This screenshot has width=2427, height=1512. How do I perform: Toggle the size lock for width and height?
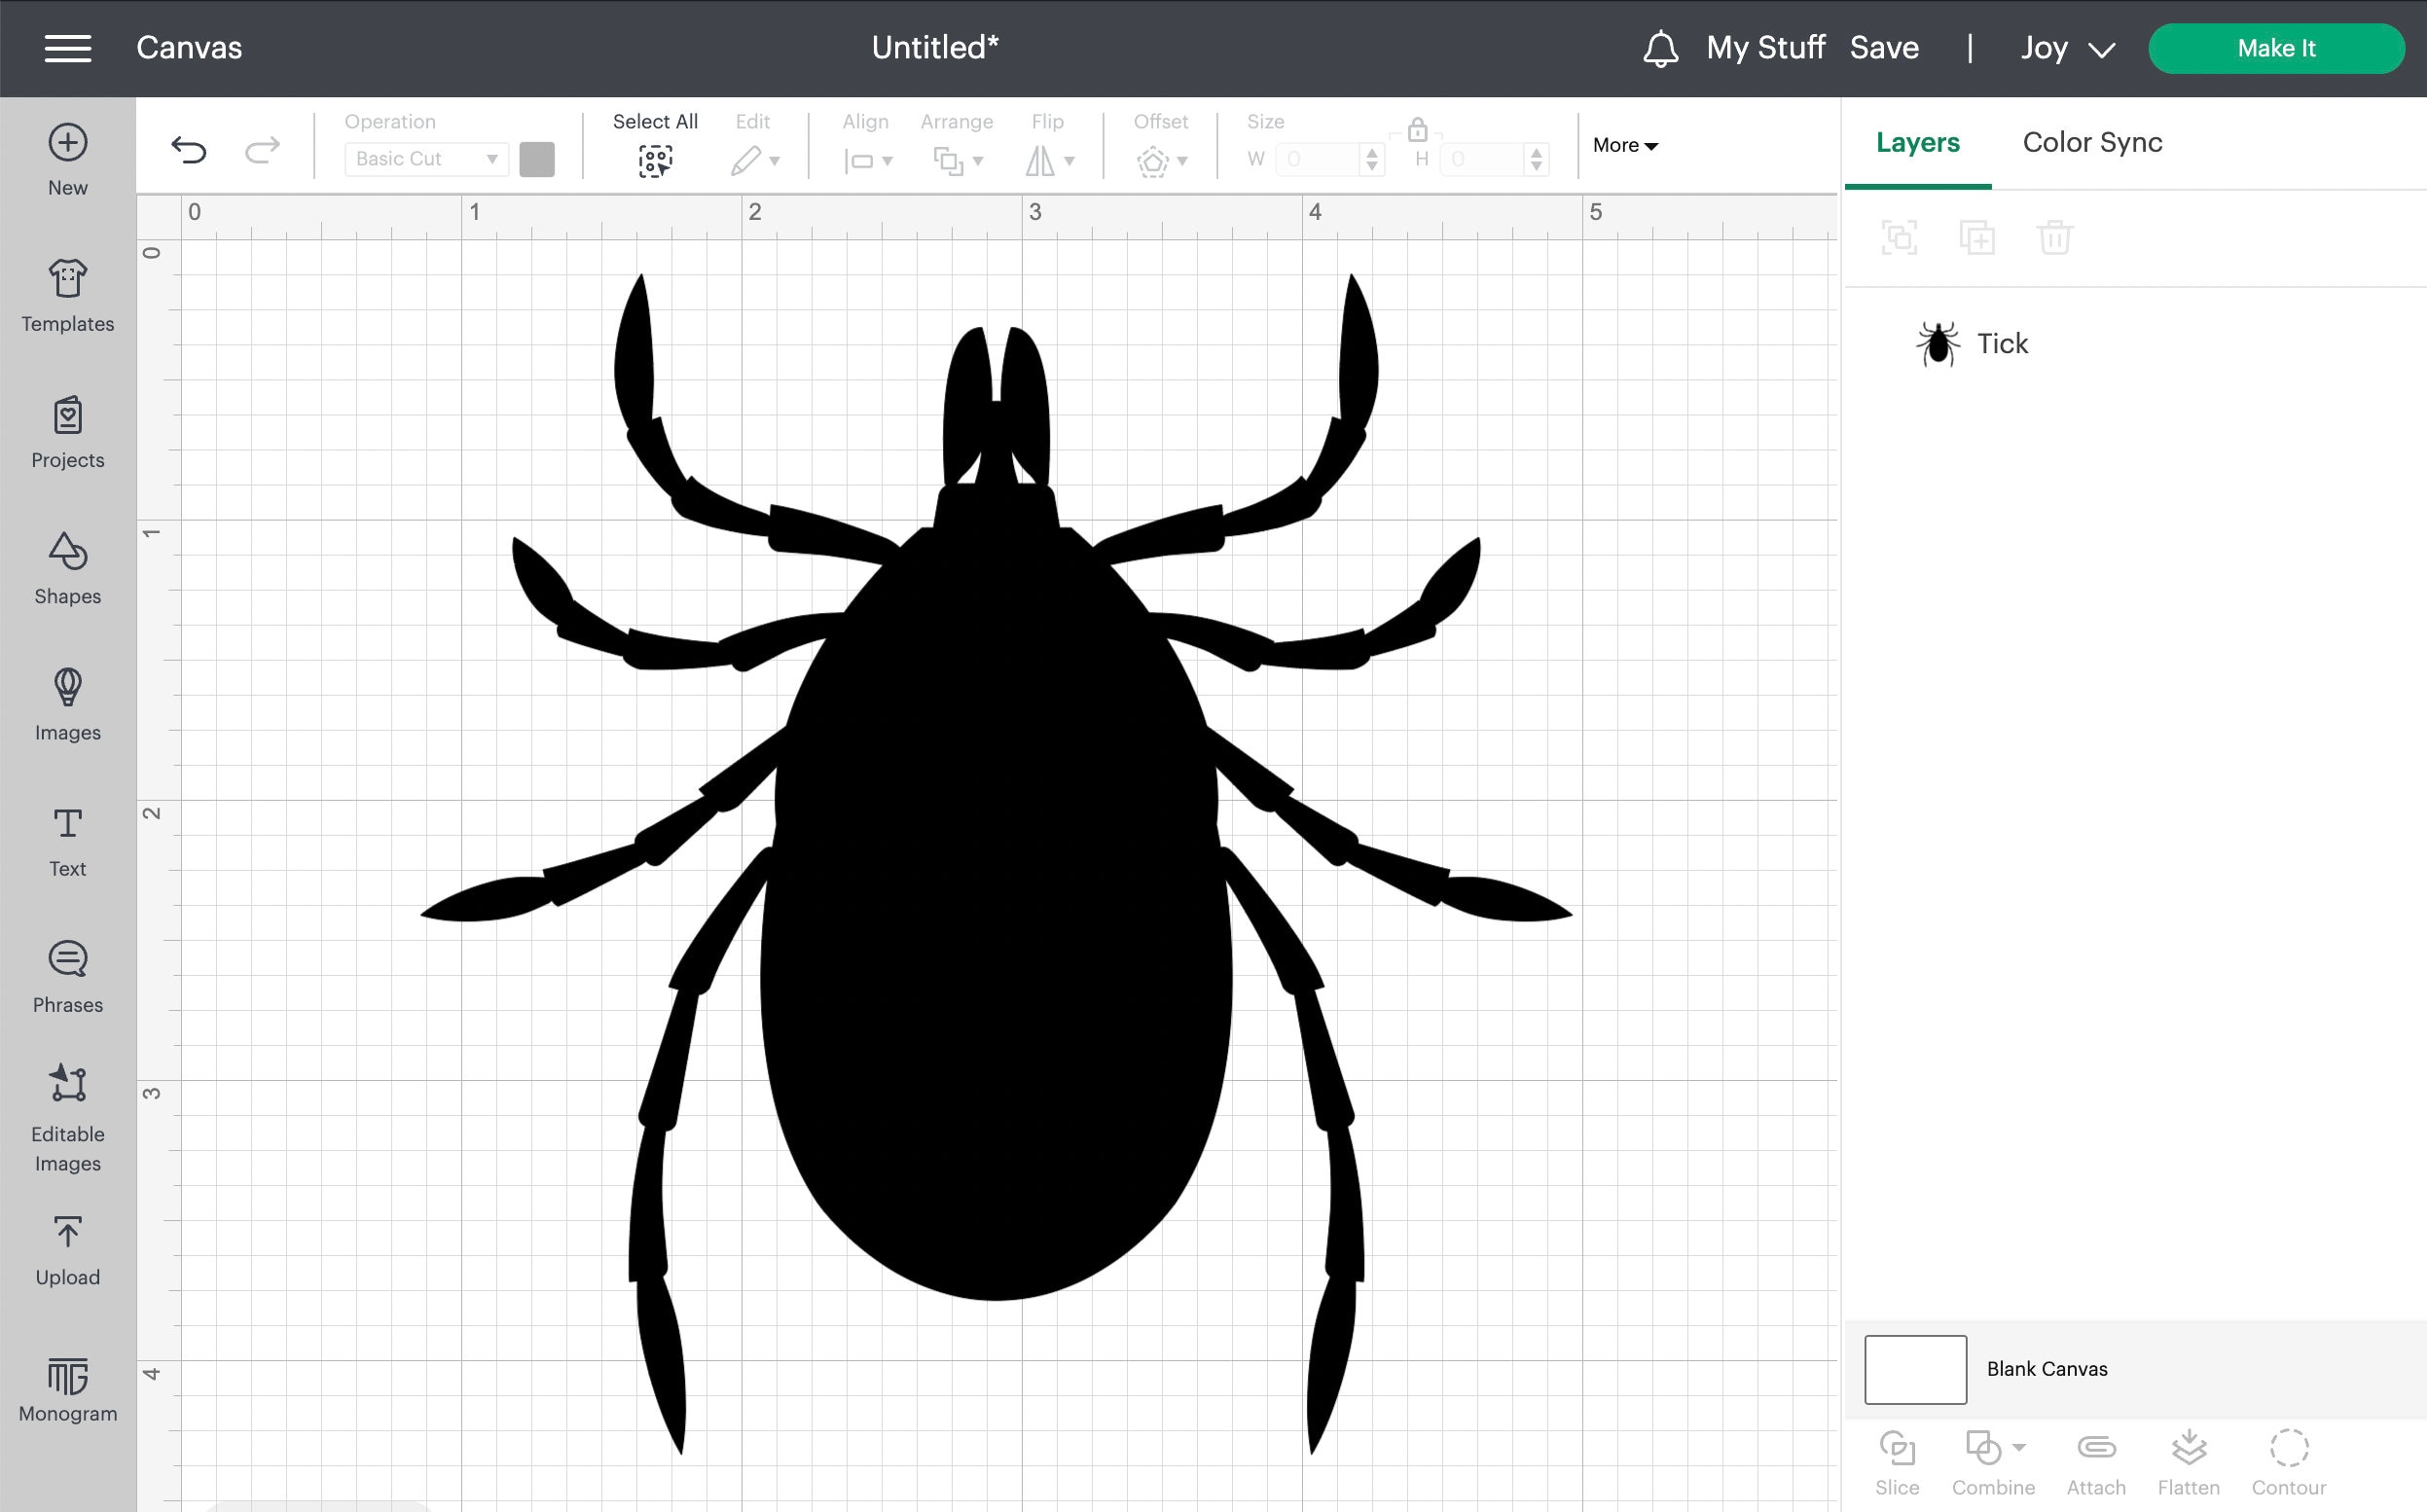[x=1416, y=130]
